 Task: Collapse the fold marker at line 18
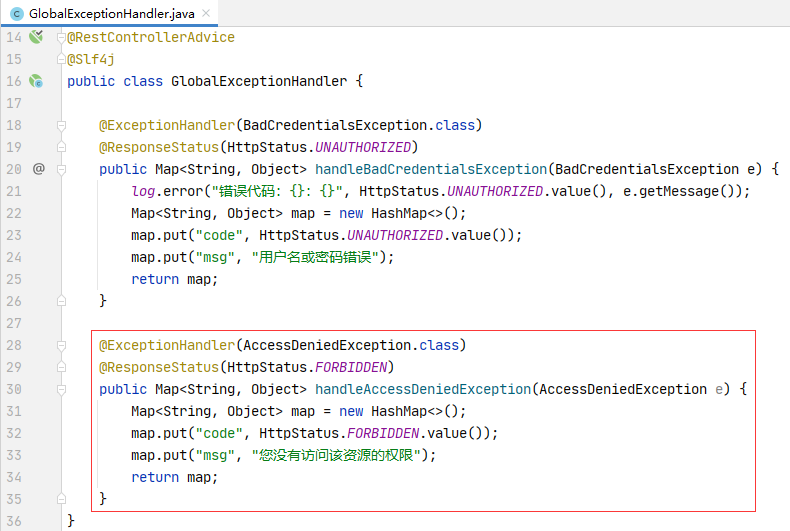click(x=61, y=125)
